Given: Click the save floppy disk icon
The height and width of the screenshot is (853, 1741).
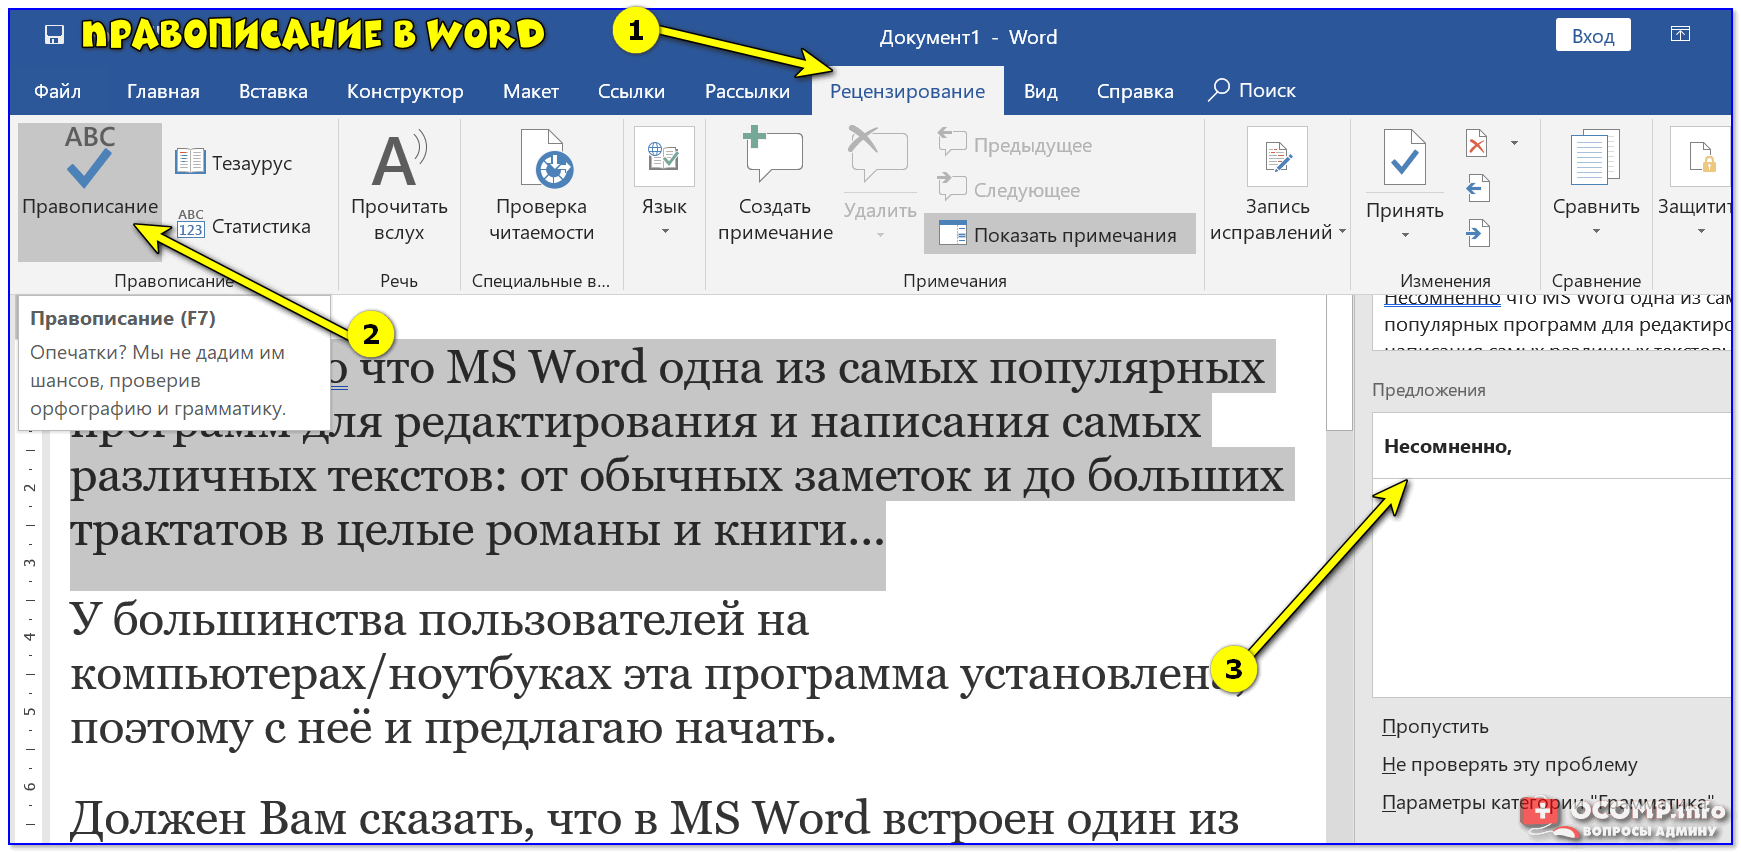Looking at the screenshot, I should 54,36.
